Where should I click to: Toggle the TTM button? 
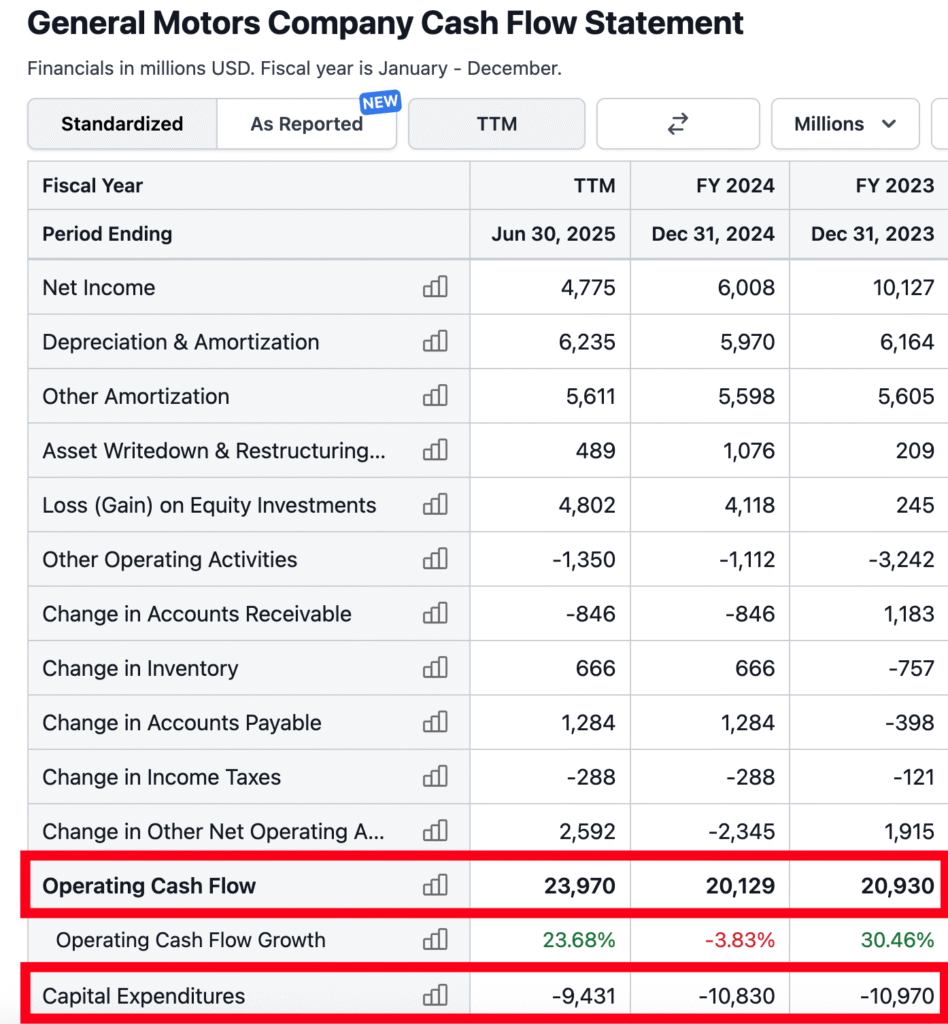click(x=497, y=124)
